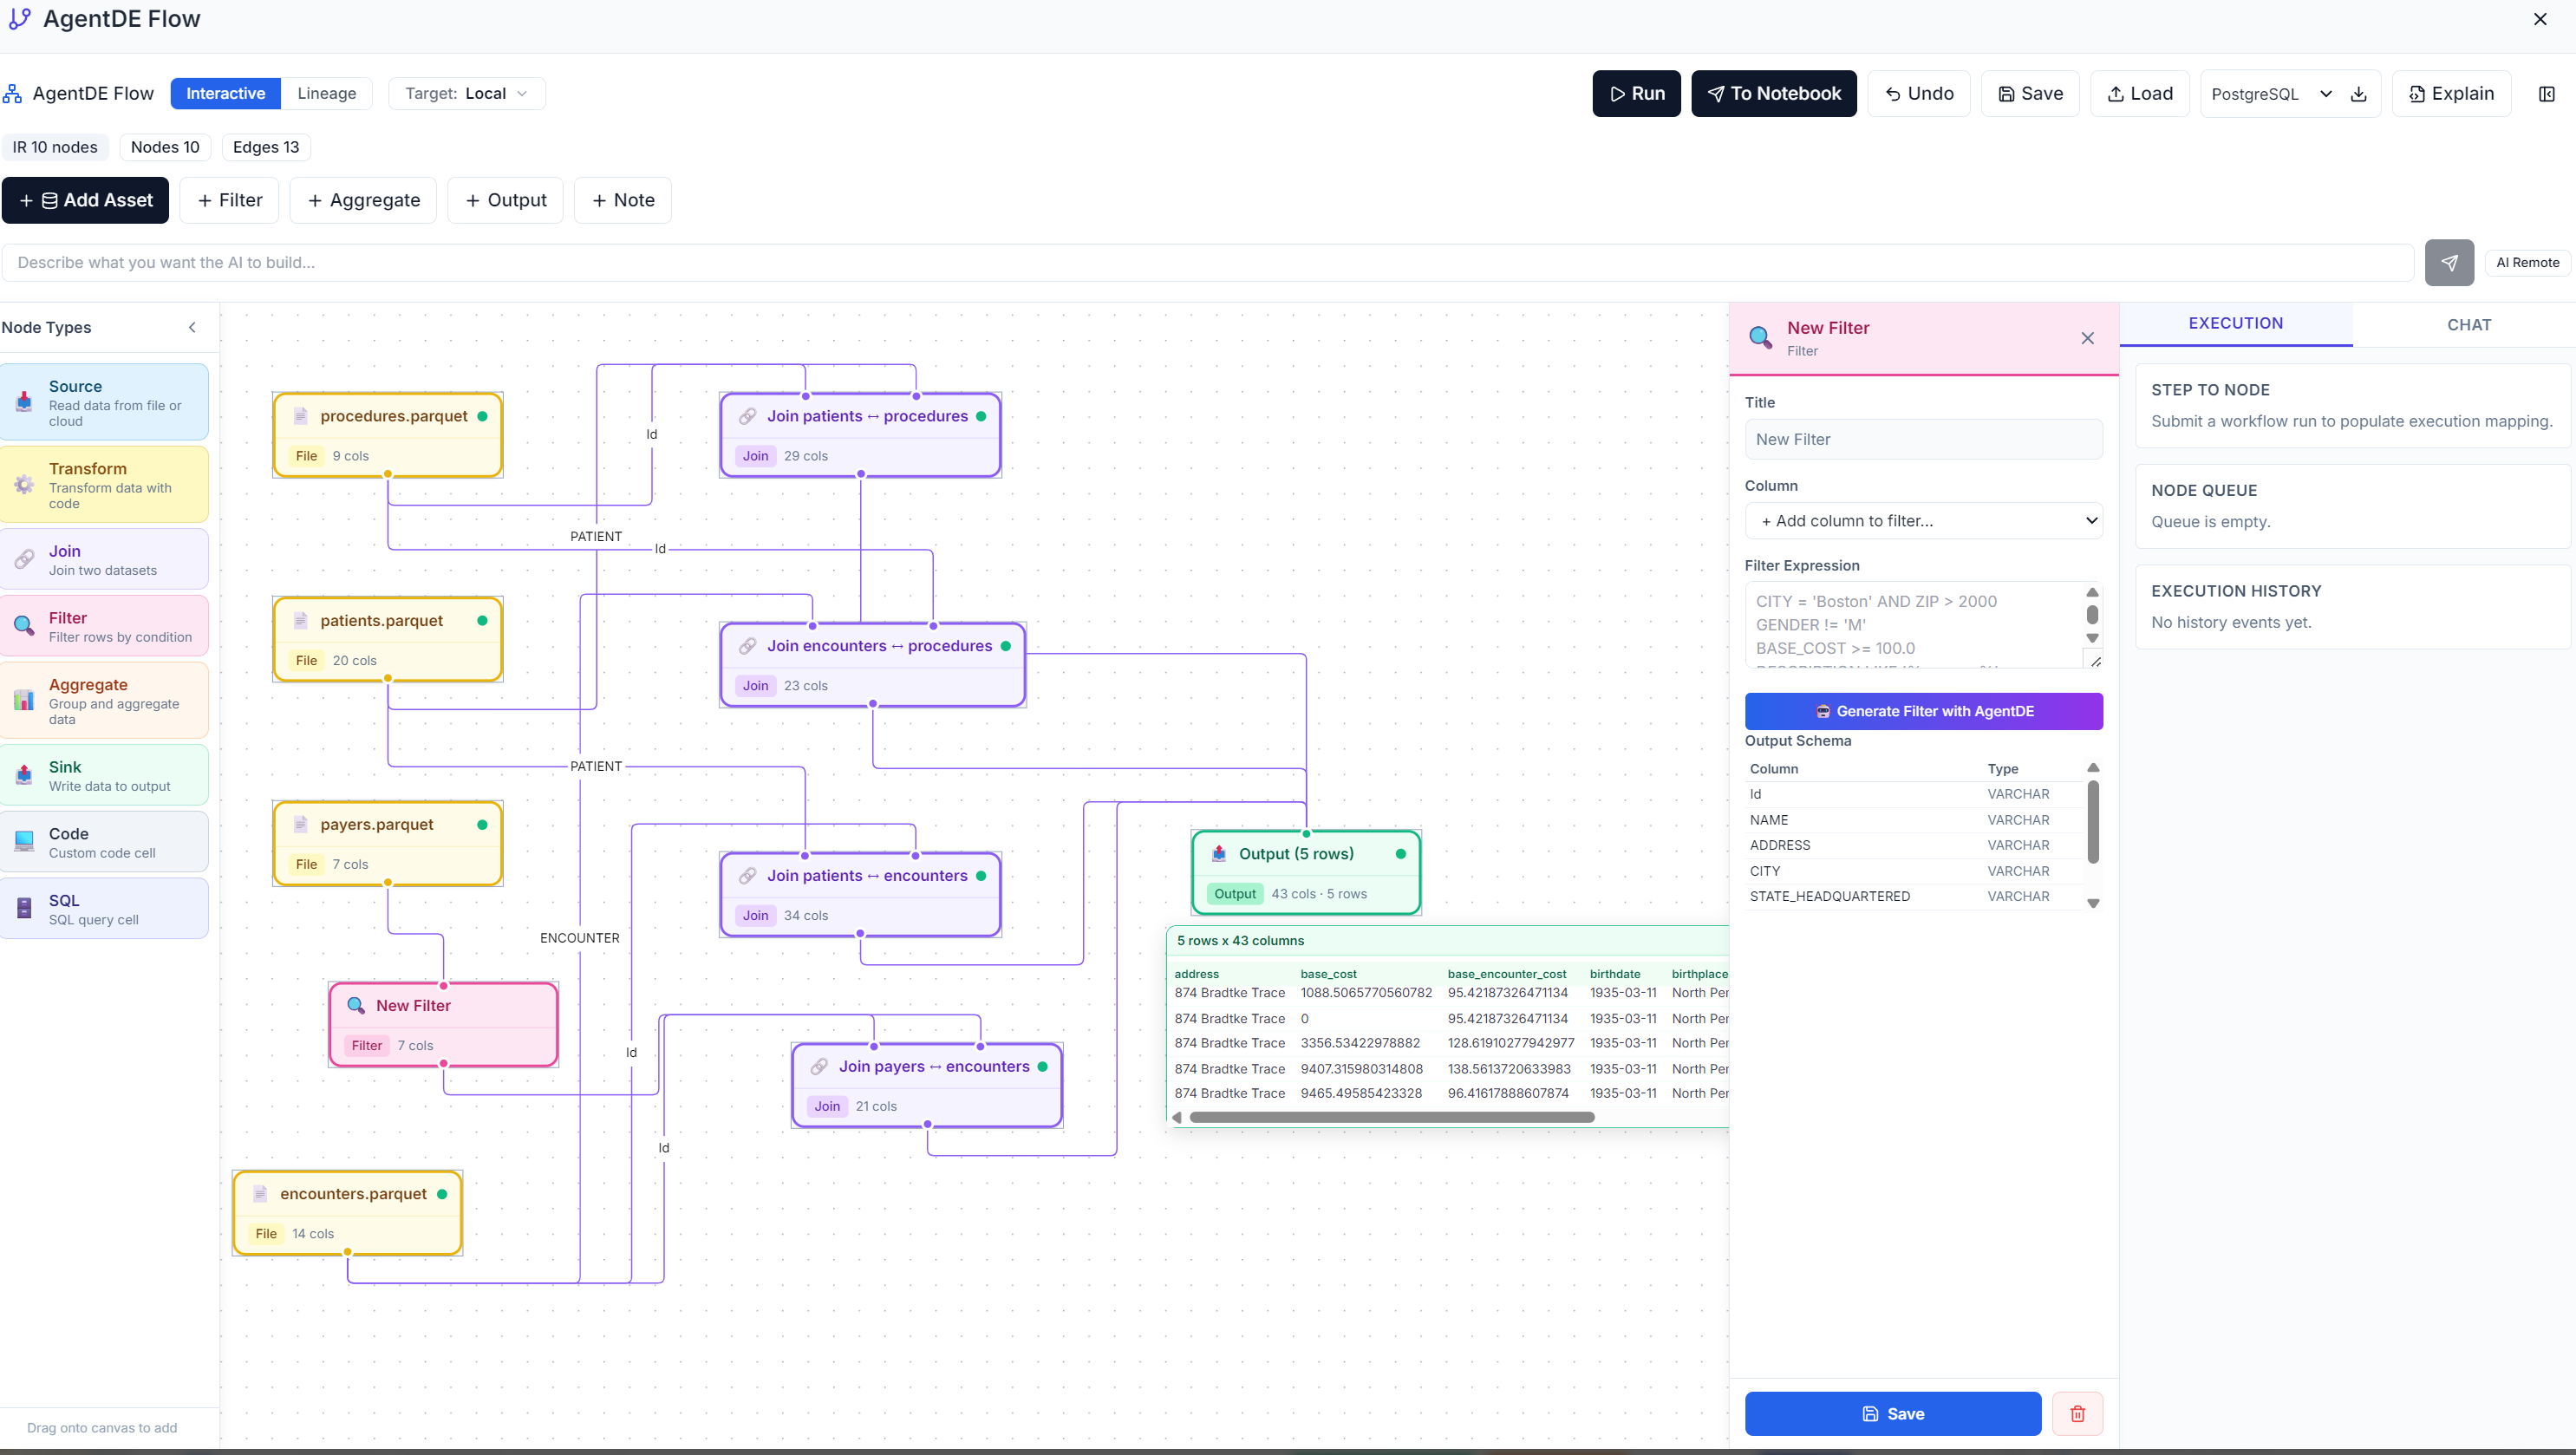Click the New Filter node on canvas
Screen dimensions: 2576x1455
coord(443,1025)
